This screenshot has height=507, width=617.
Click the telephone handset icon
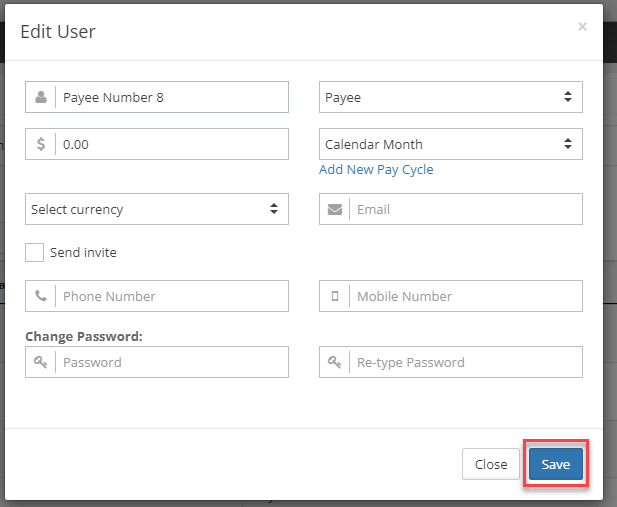[41, 296]
